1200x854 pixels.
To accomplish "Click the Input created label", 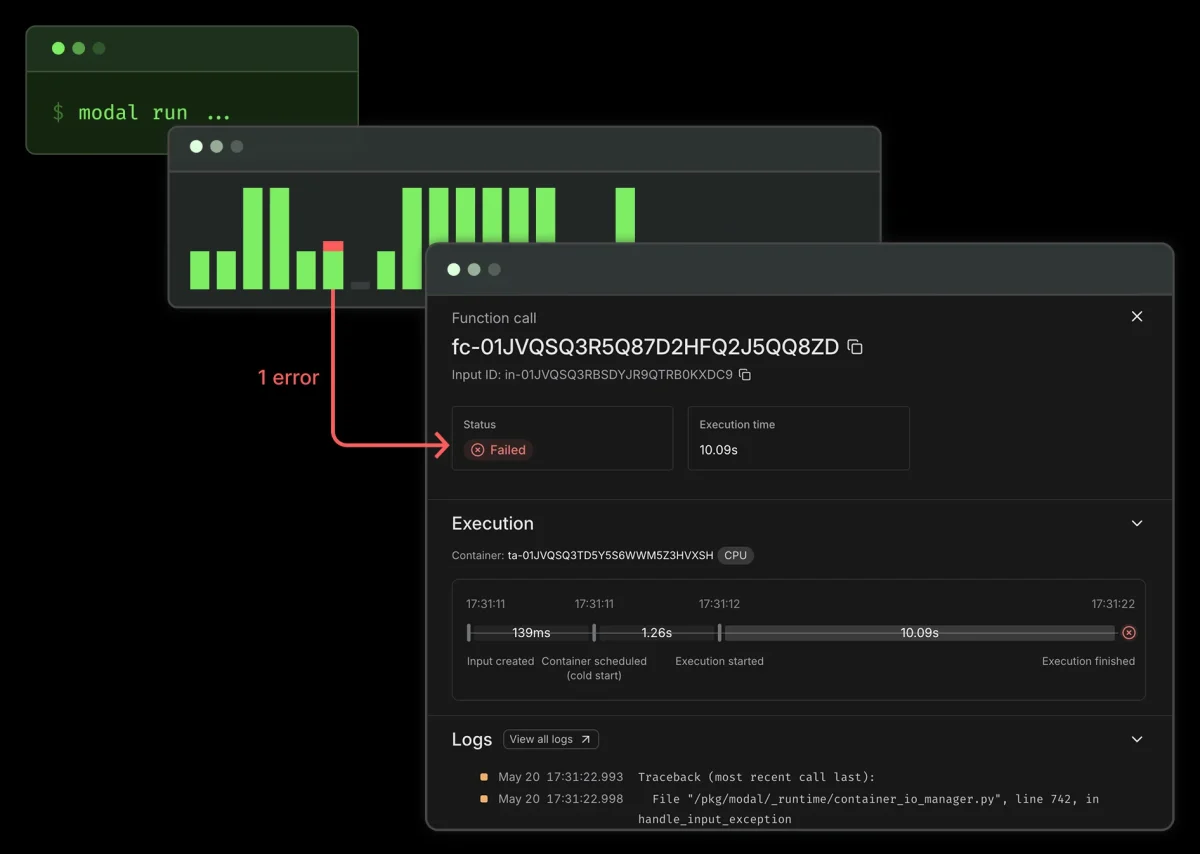I will (x=500, y=661).
